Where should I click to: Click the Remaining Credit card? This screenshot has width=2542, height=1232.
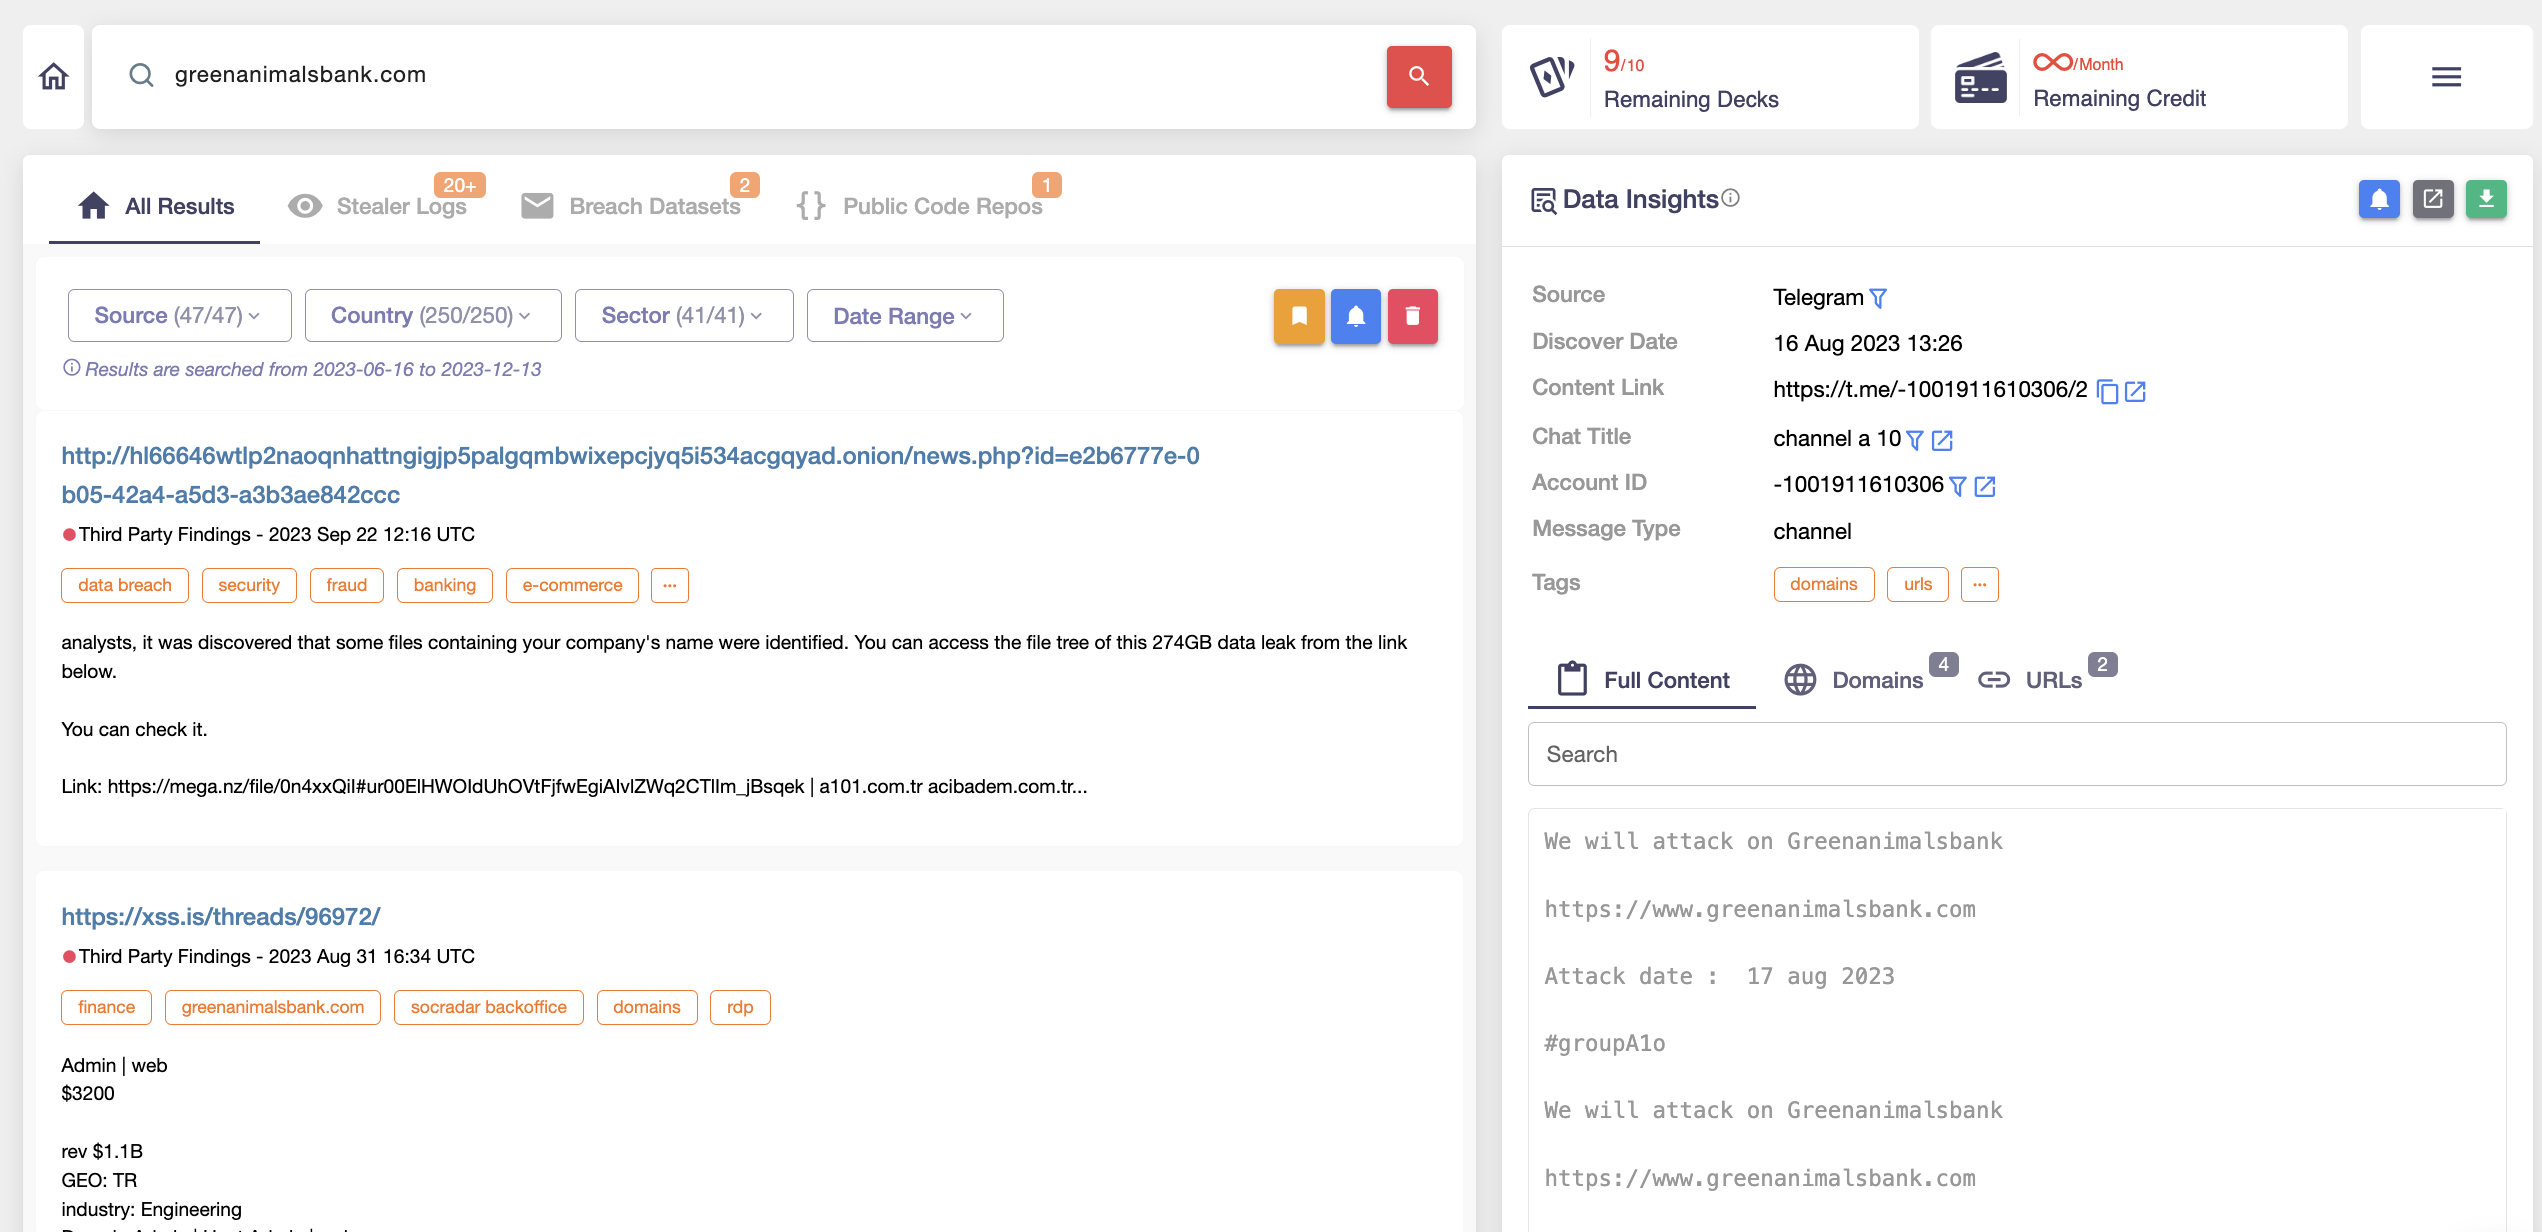point(2138,77)
